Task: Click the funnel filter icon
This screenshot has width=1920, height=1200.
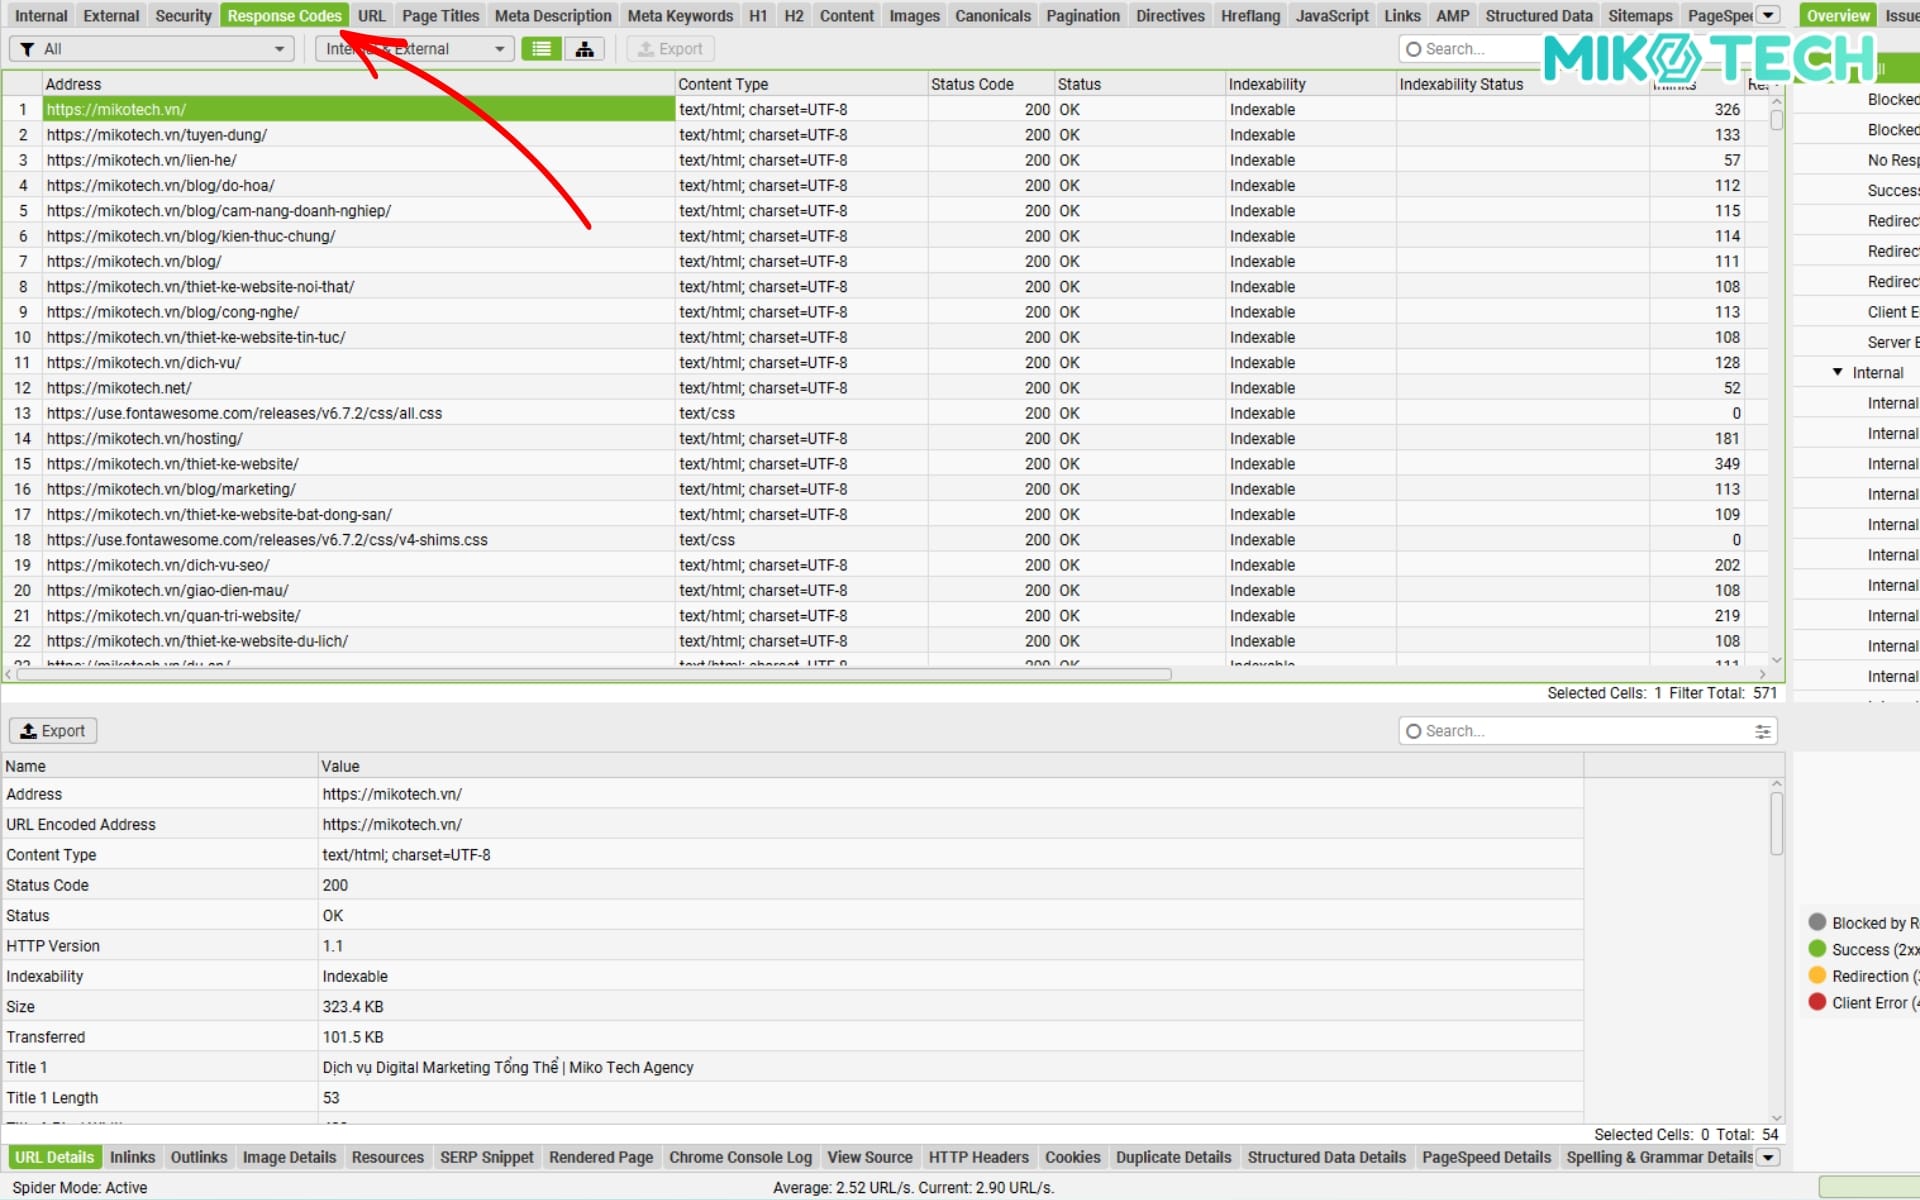Action: (x=27, y=49)
